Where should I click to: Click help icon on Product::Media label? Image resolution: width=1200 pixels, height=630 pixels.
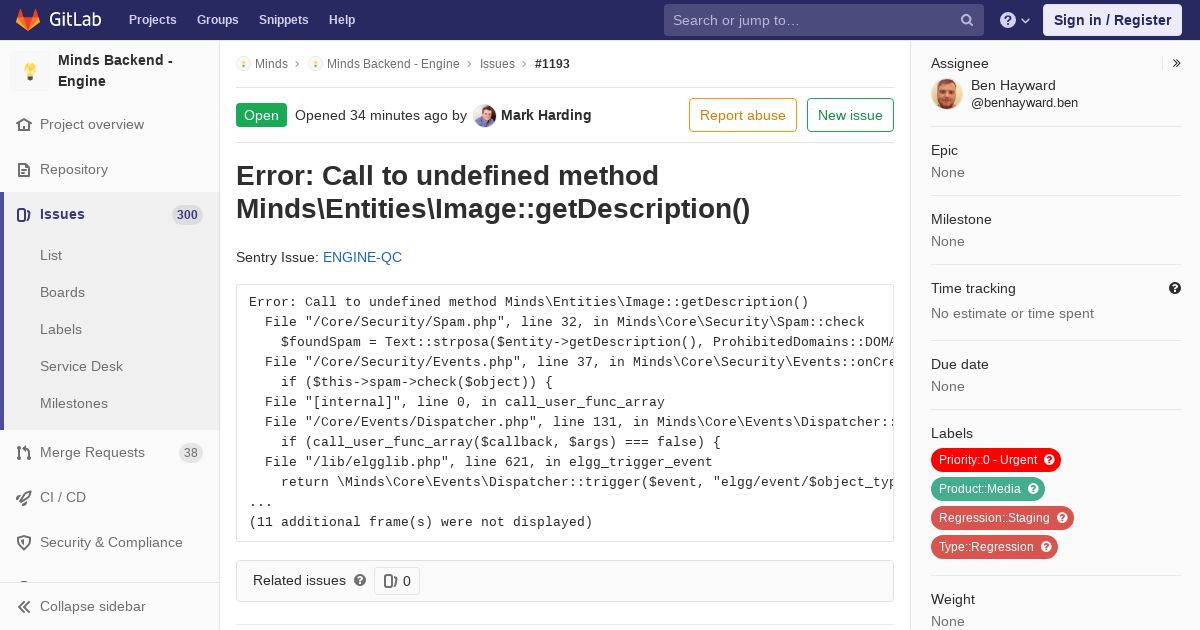point(1033,489)
